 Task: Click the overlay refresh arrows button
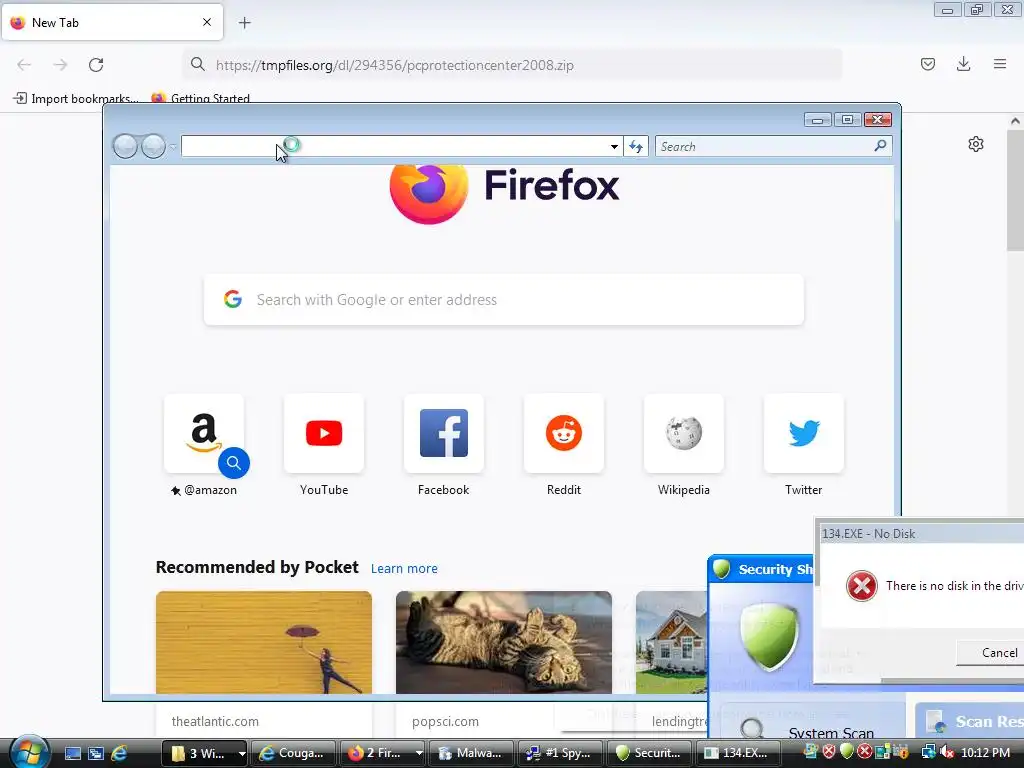click(x=636, y=146)
